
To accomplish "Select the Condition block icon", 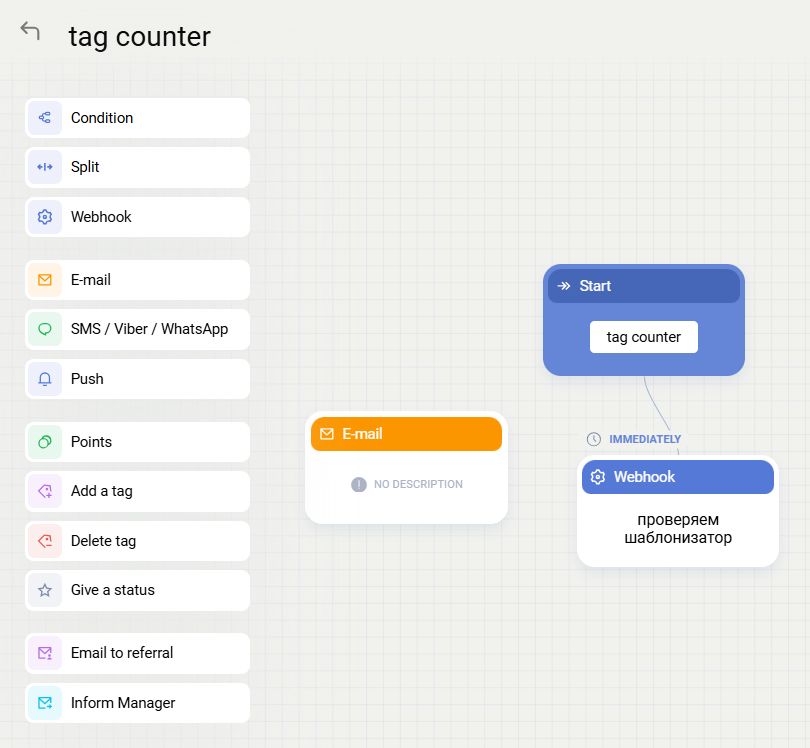I will [45, 118].
